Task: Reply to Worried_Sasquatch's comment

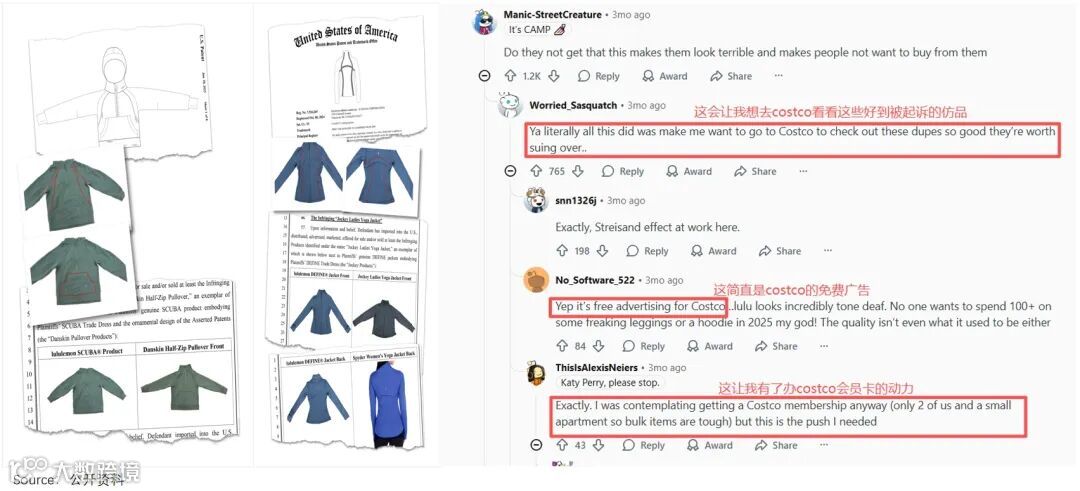Action: pyautogui.click(x=622, y=171)
